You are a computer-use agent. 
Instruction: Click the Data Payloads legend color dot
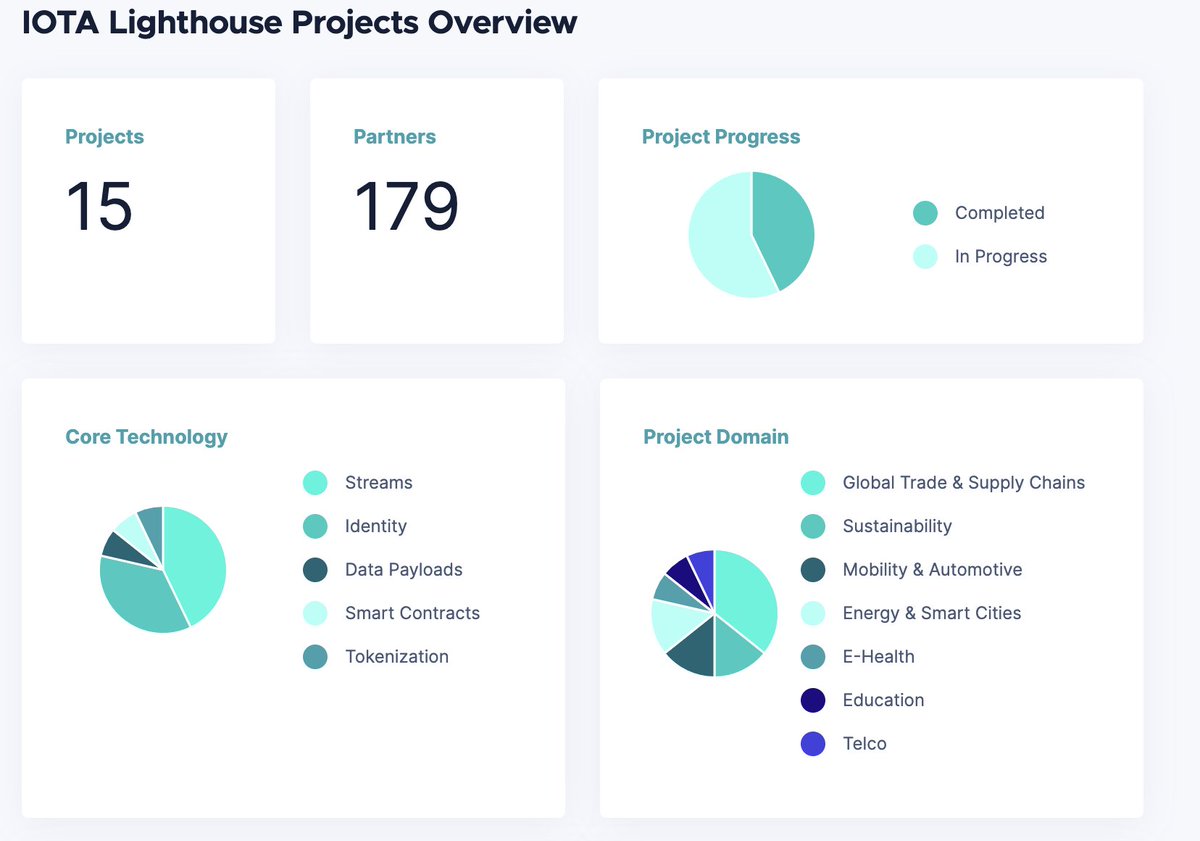[x=315, y=569]
